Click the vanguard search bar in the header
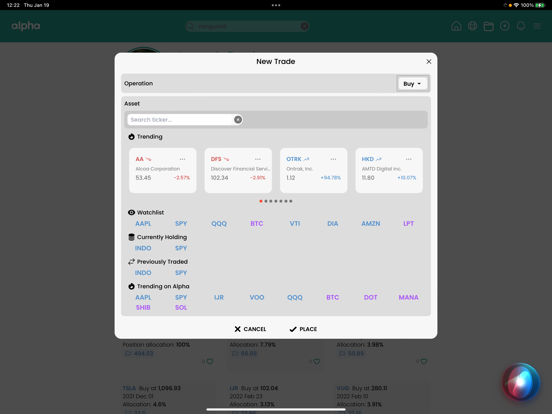This screenshot has width=552, height=414. (x=247, y=26)
